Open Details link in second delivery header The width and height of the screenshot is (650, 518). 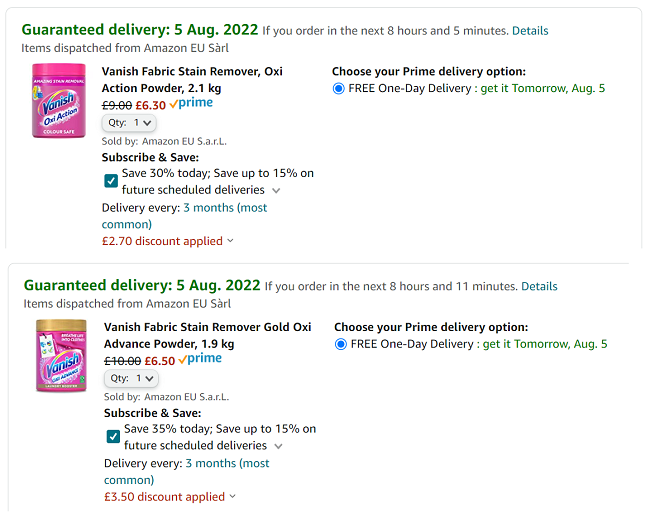(539, 286)
